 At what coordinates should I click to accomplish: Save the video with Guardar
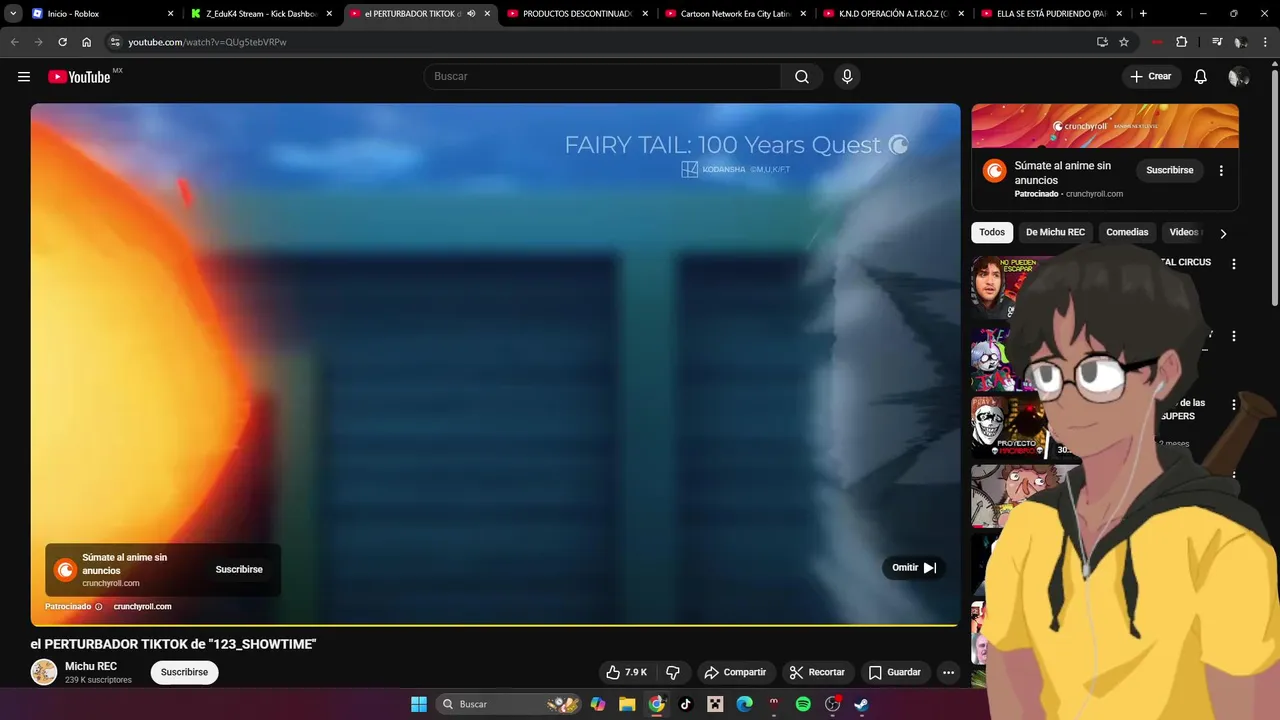894,672
